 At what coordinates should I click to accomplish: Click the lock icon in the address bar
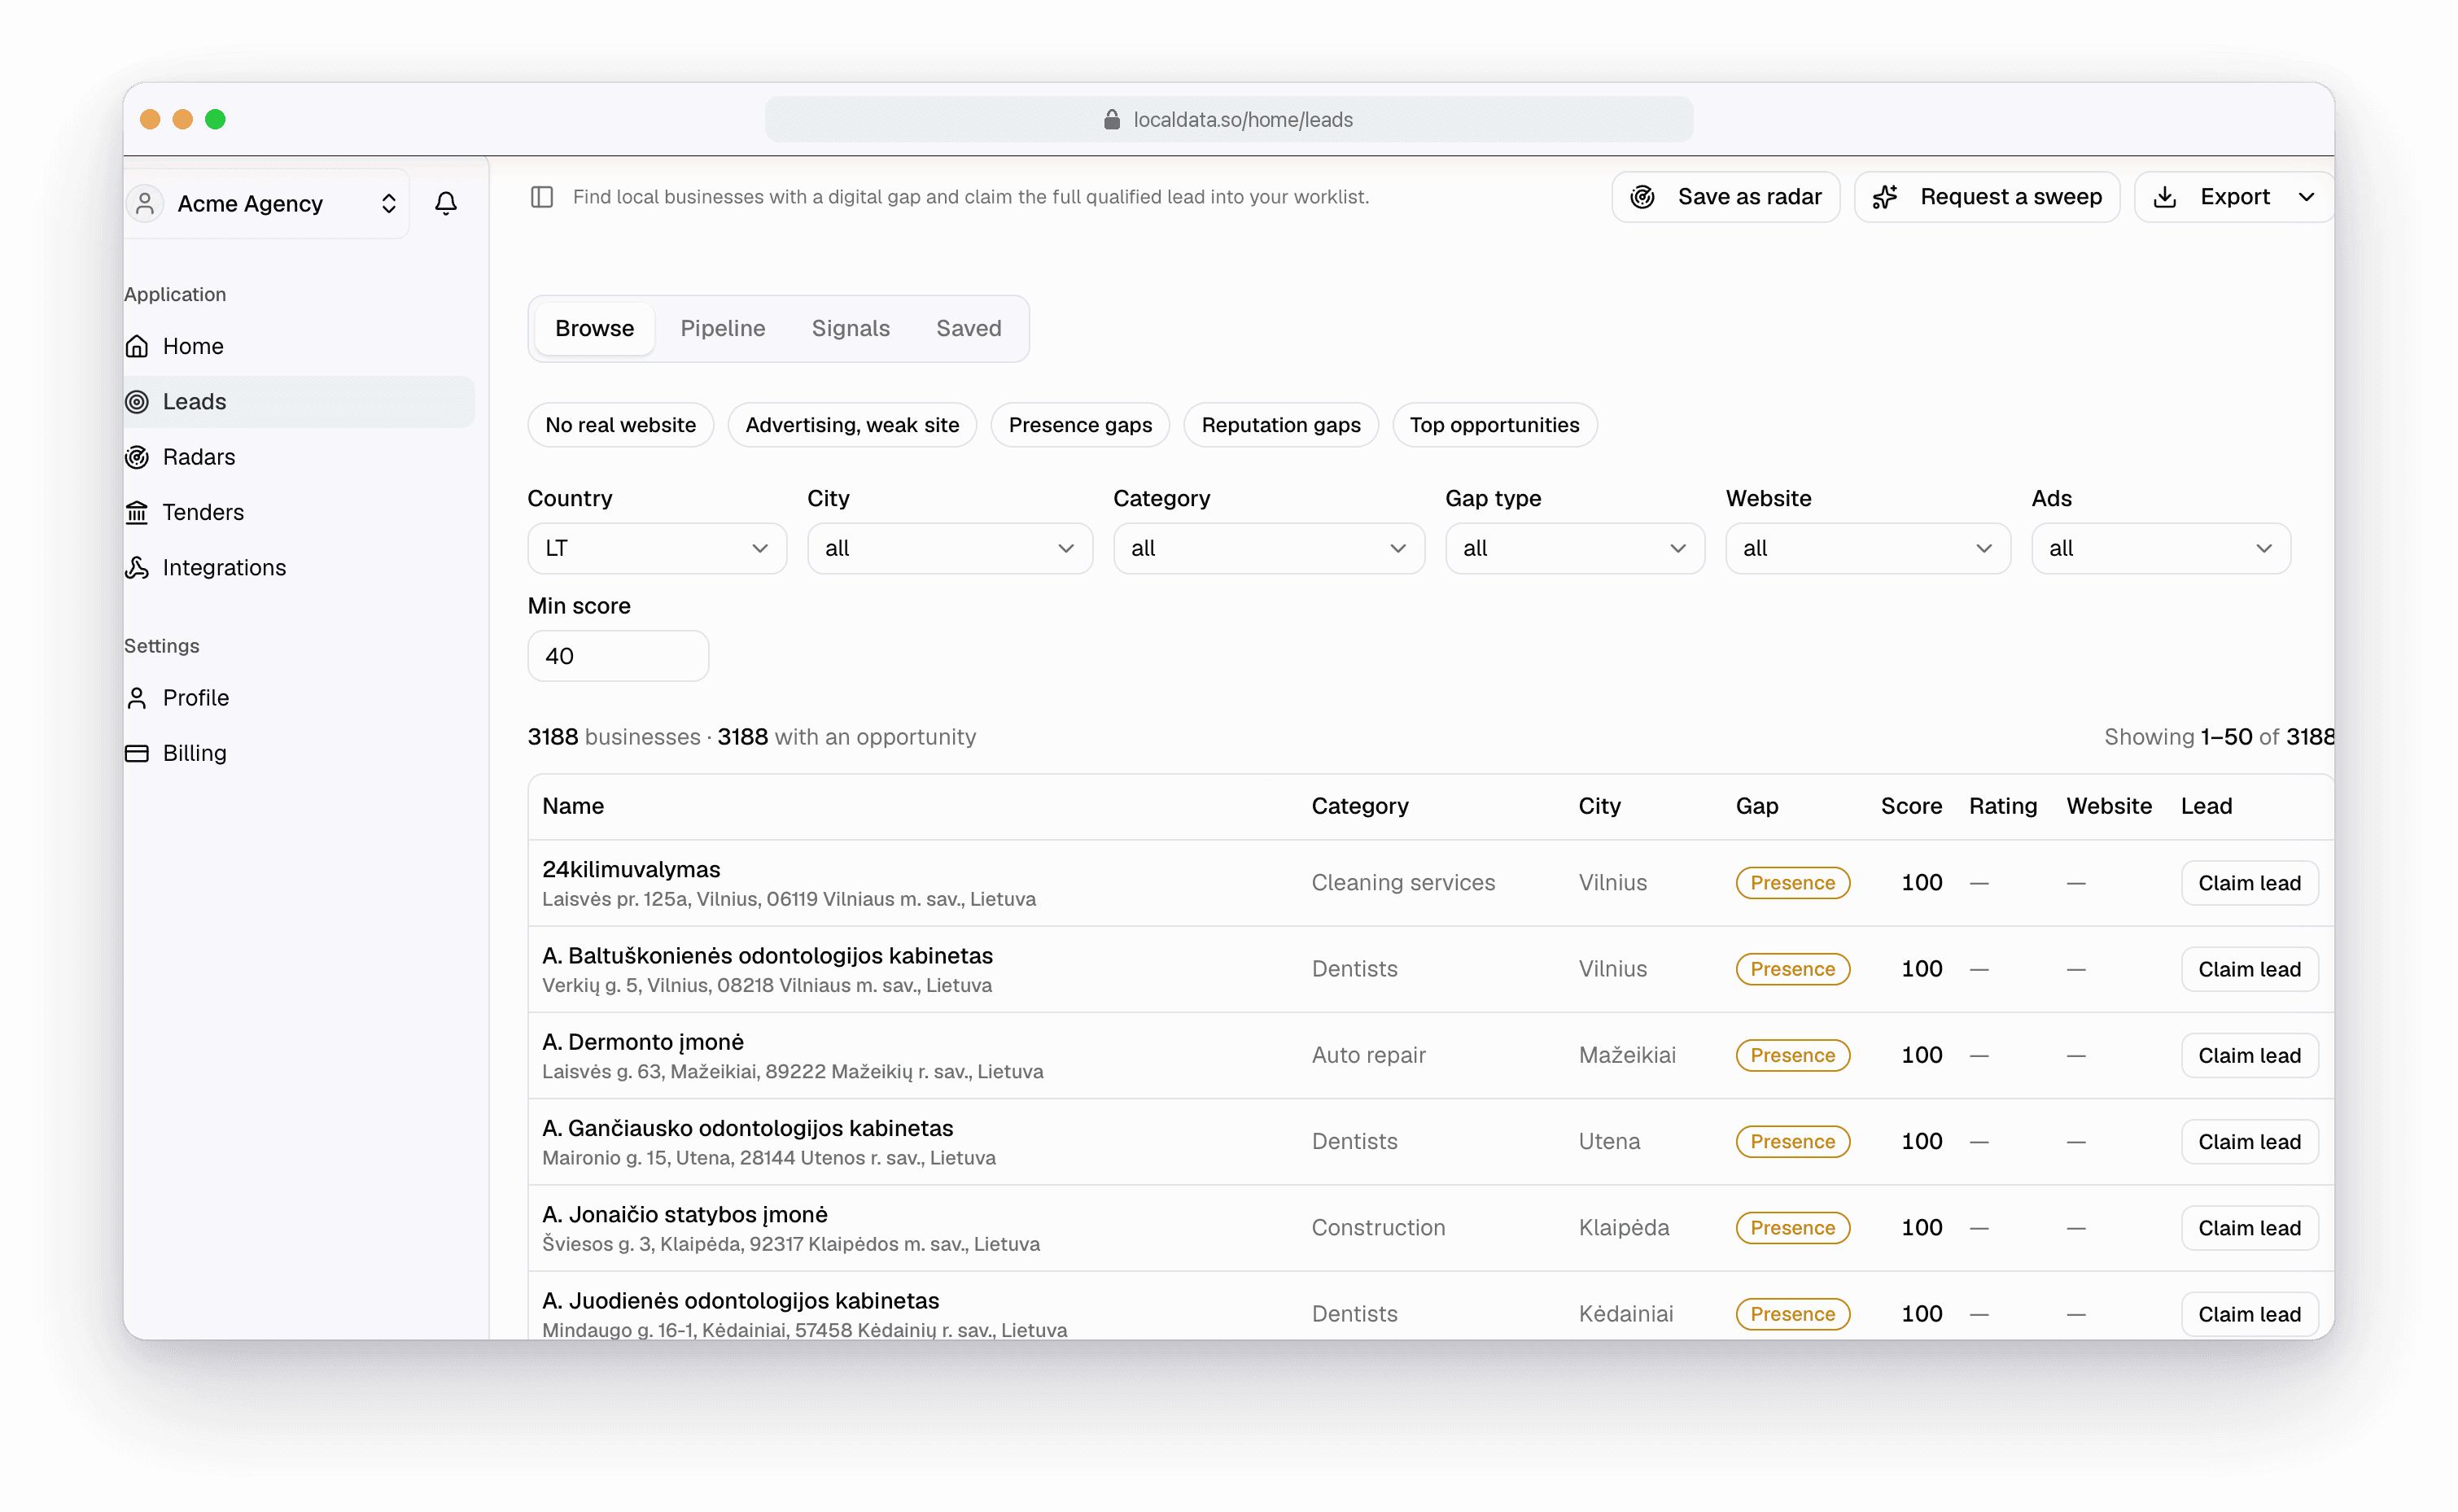tap(1112, 120)
